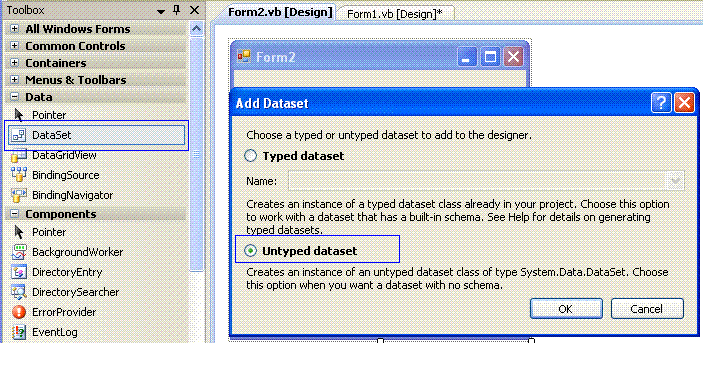703x373 pixels.
Task: Select the BindingNavigator icon in toolbox
Action: coord(19,195)
